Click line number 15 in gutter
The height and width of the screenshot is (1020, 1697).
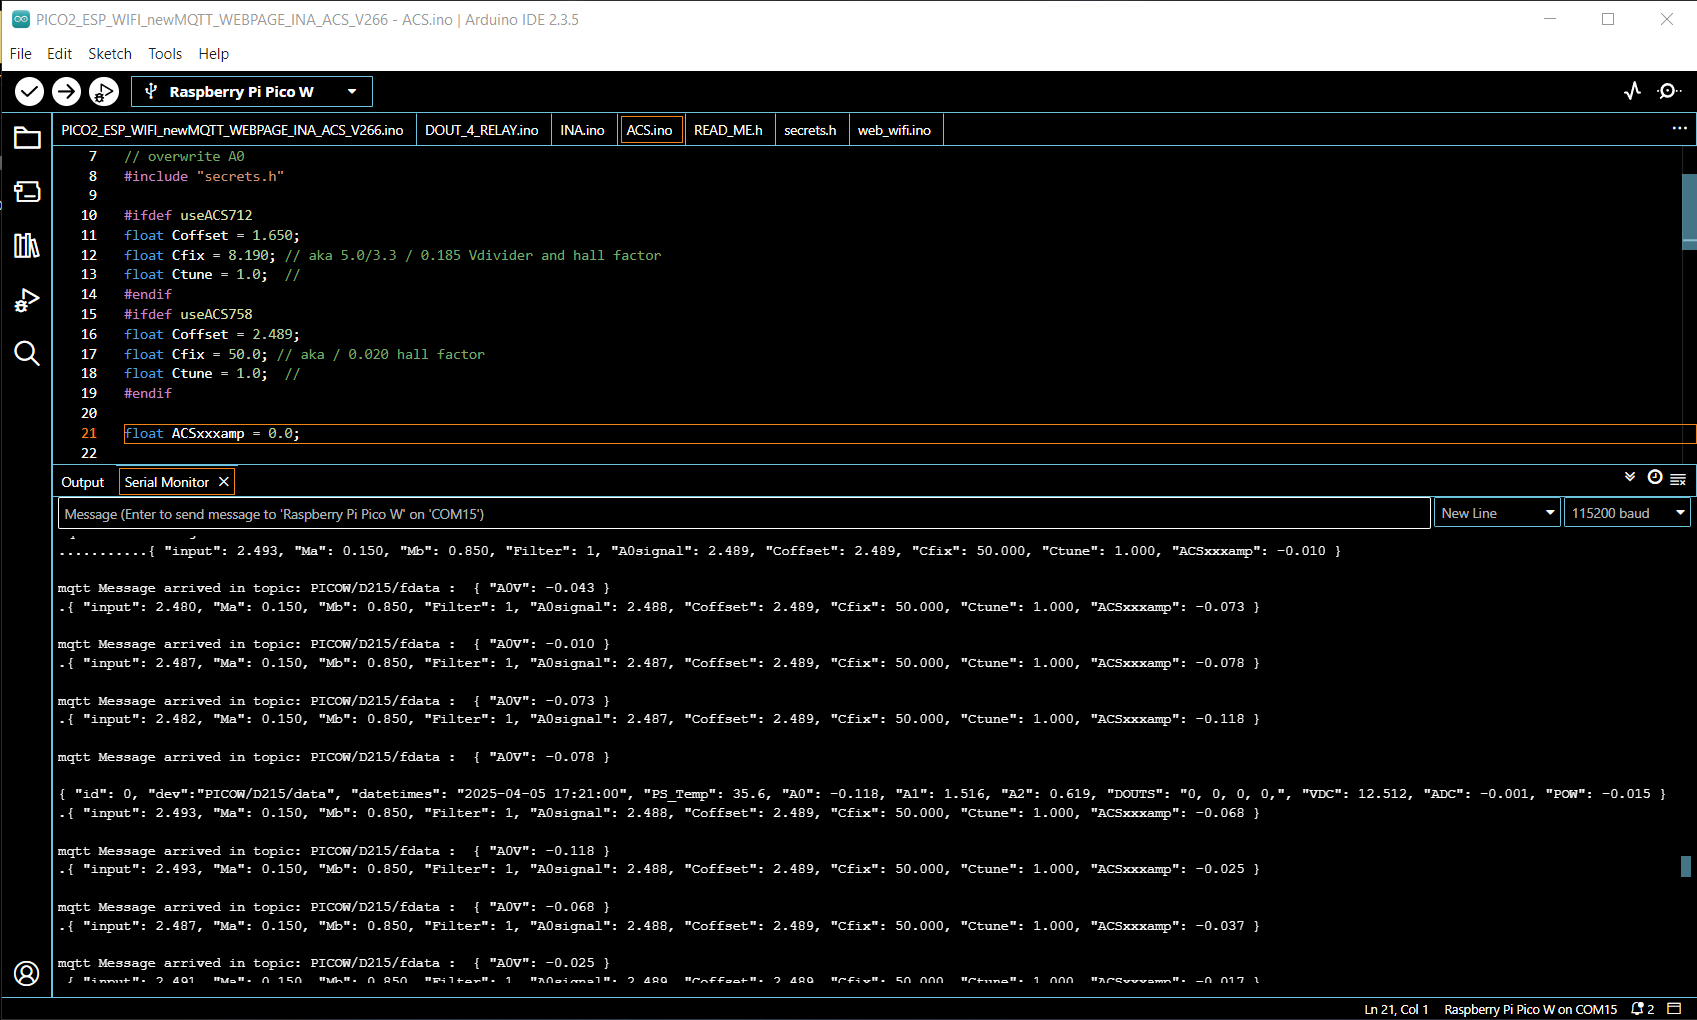89,314
